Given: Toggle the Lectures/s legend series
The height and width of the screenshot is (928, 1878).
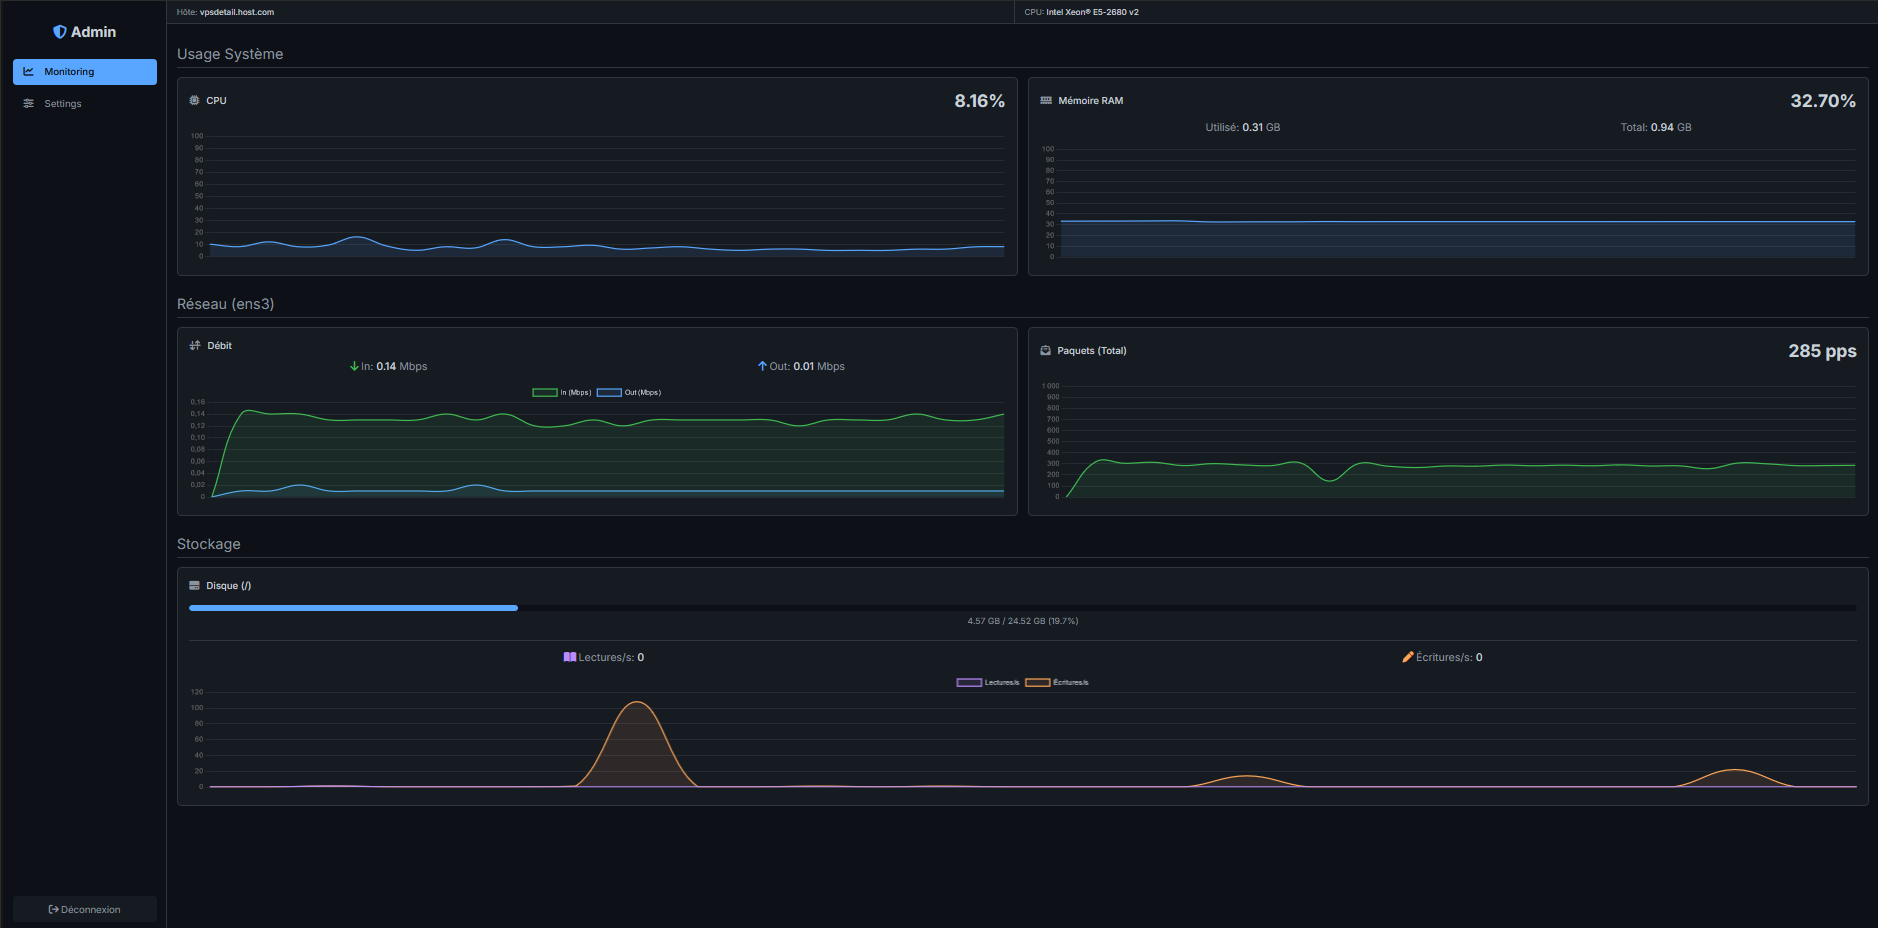Looking at the screenshot, I should click(988, 683).
